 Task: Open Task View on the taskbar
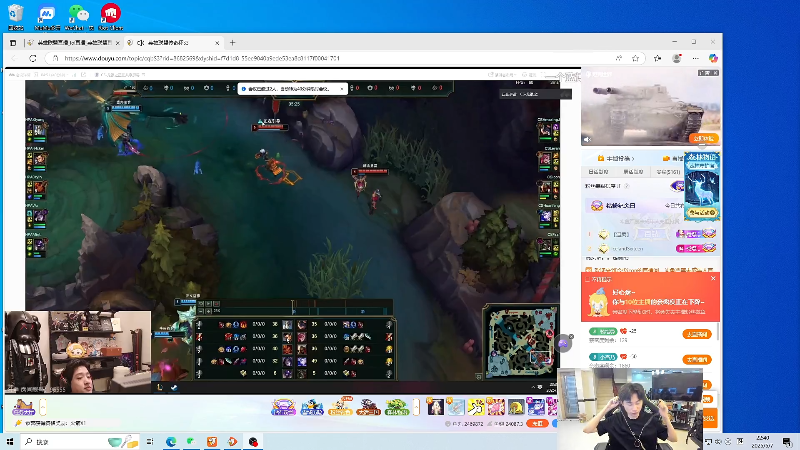(x=150, y=442)
